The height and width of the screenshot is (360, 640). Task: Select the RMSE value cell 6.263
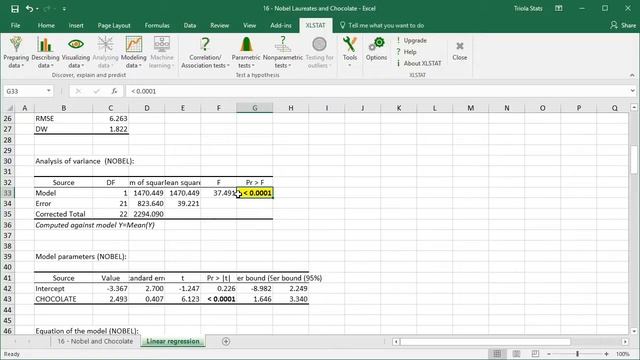tap(111, 118)
